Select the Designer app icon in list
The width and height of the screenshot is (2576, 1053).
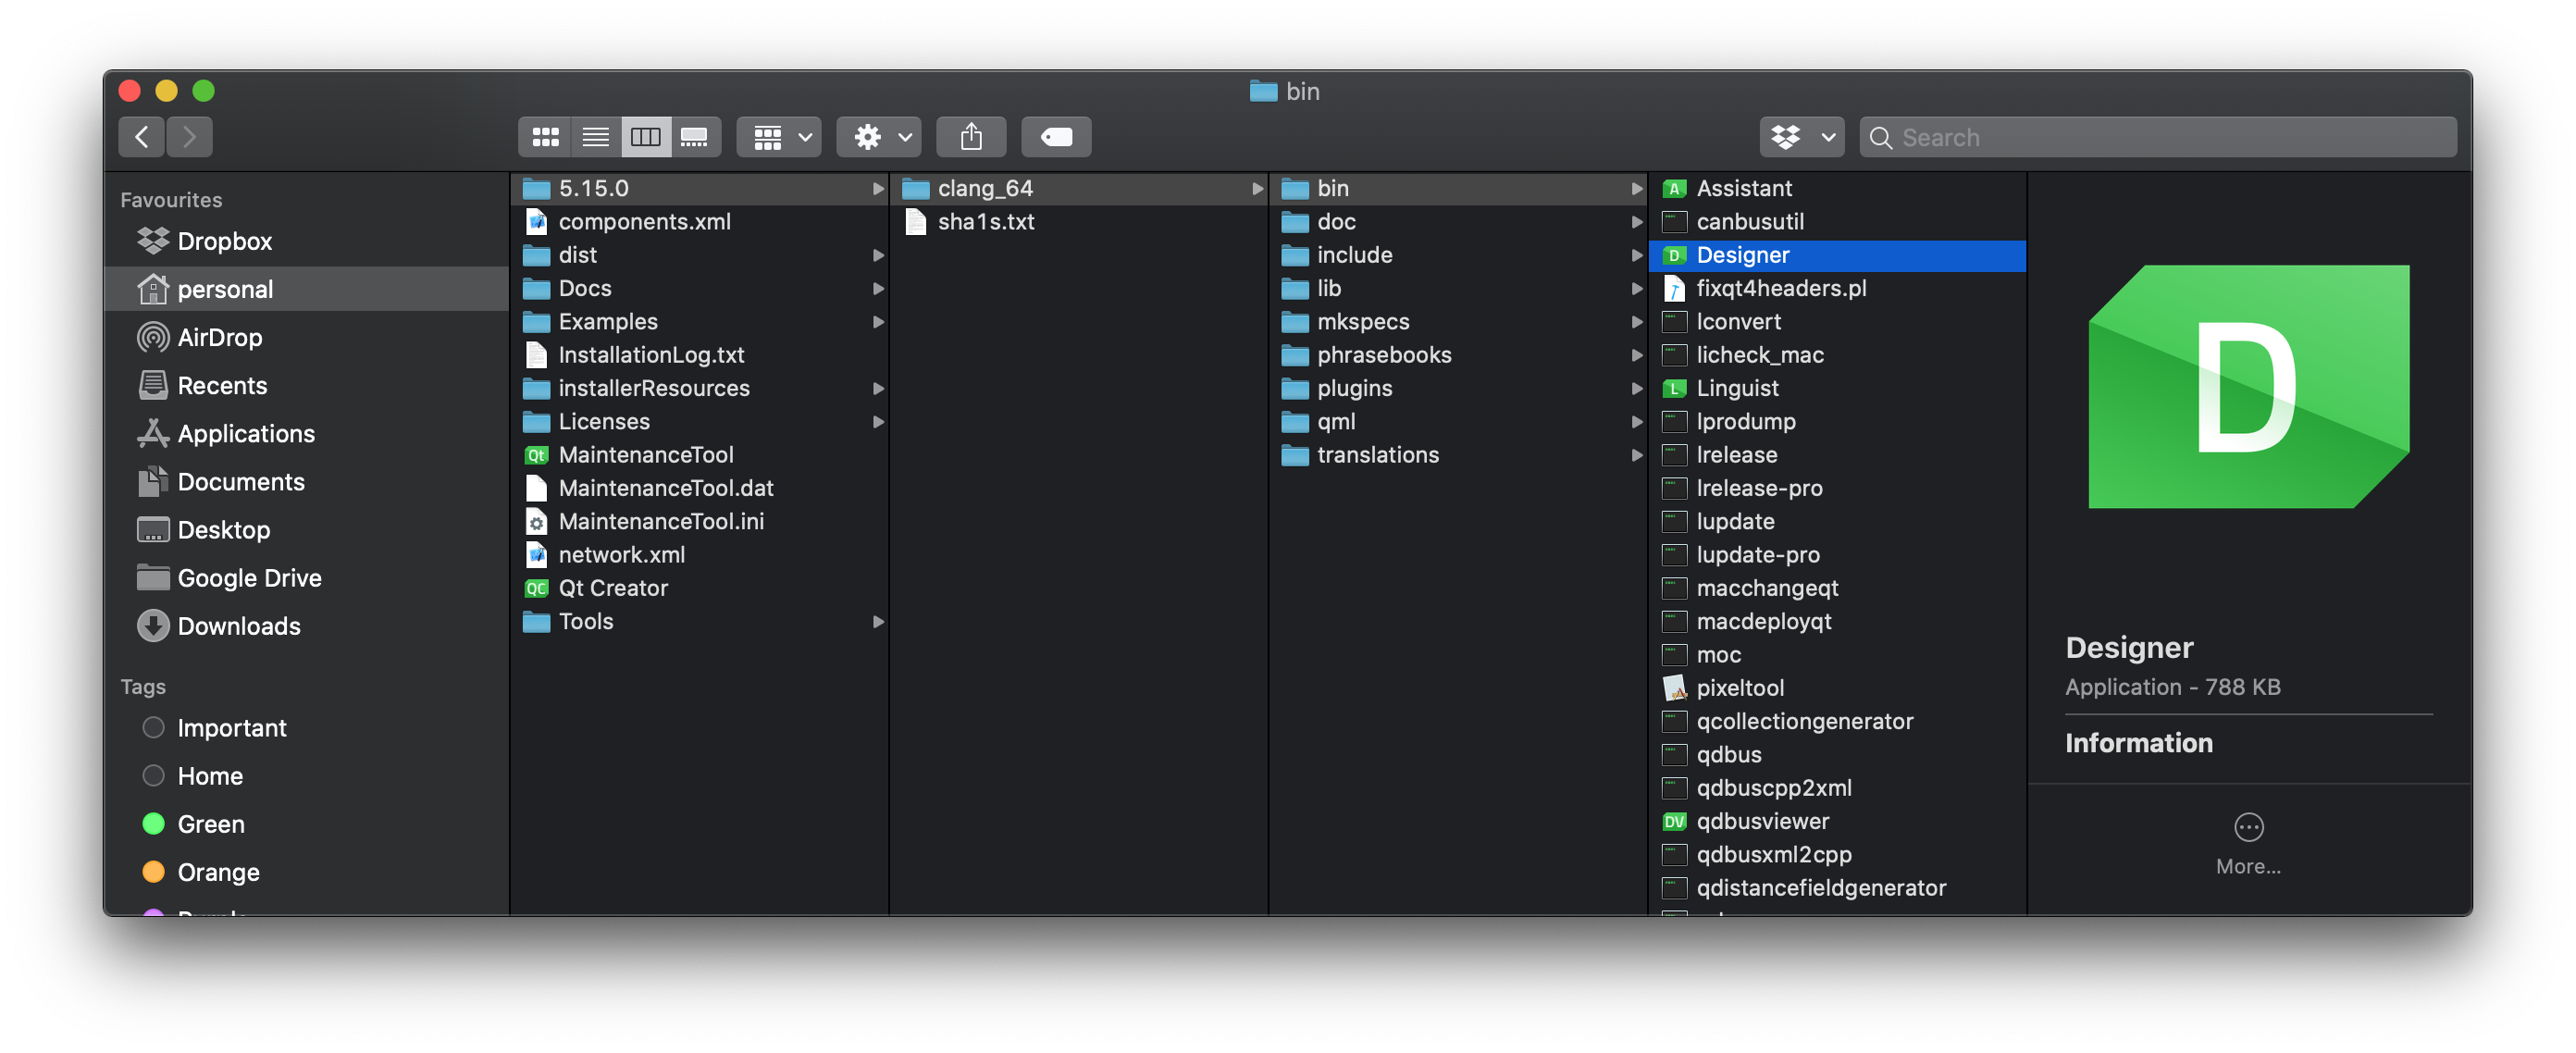1674,255
